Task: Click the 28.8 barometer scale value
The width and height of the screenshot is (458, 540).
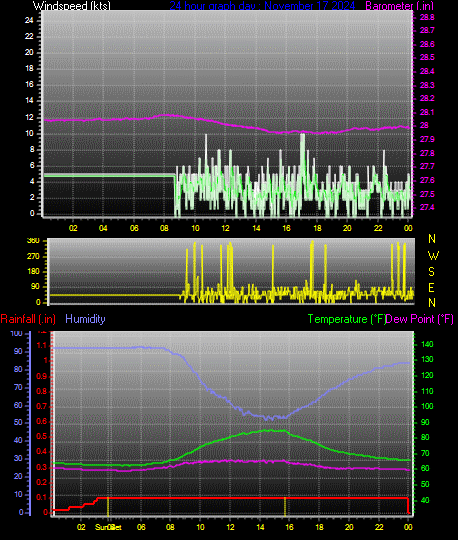Action: [x=427, y=17]
